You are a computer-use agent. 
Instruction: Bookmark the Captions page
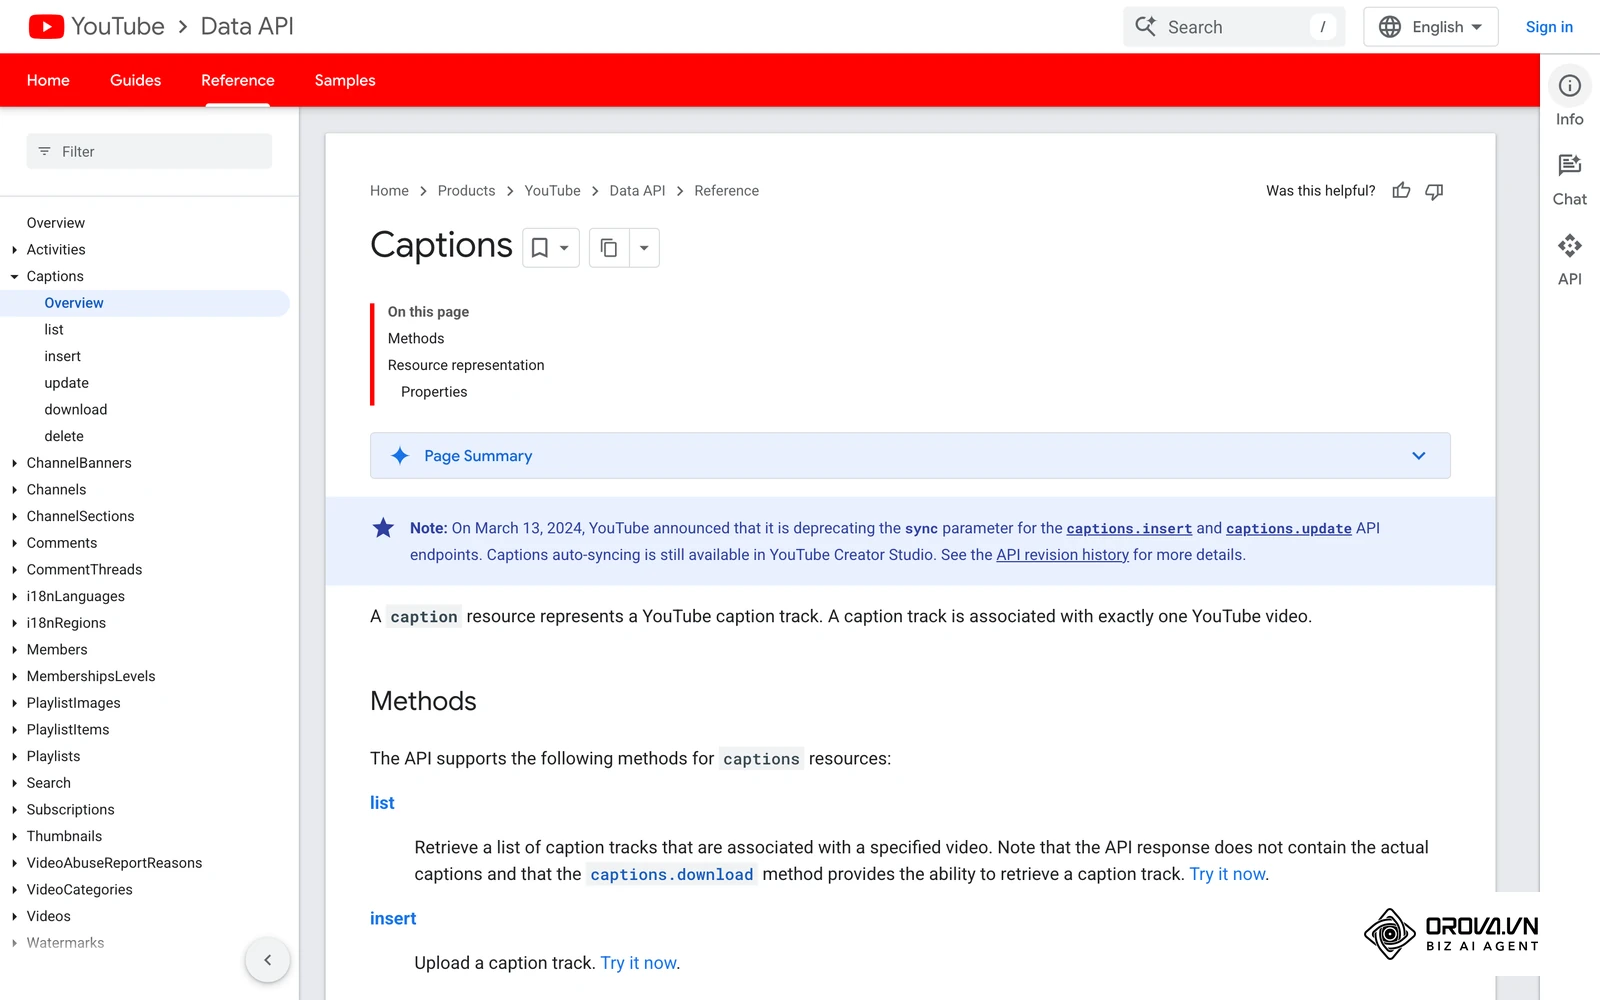[540, 248]
